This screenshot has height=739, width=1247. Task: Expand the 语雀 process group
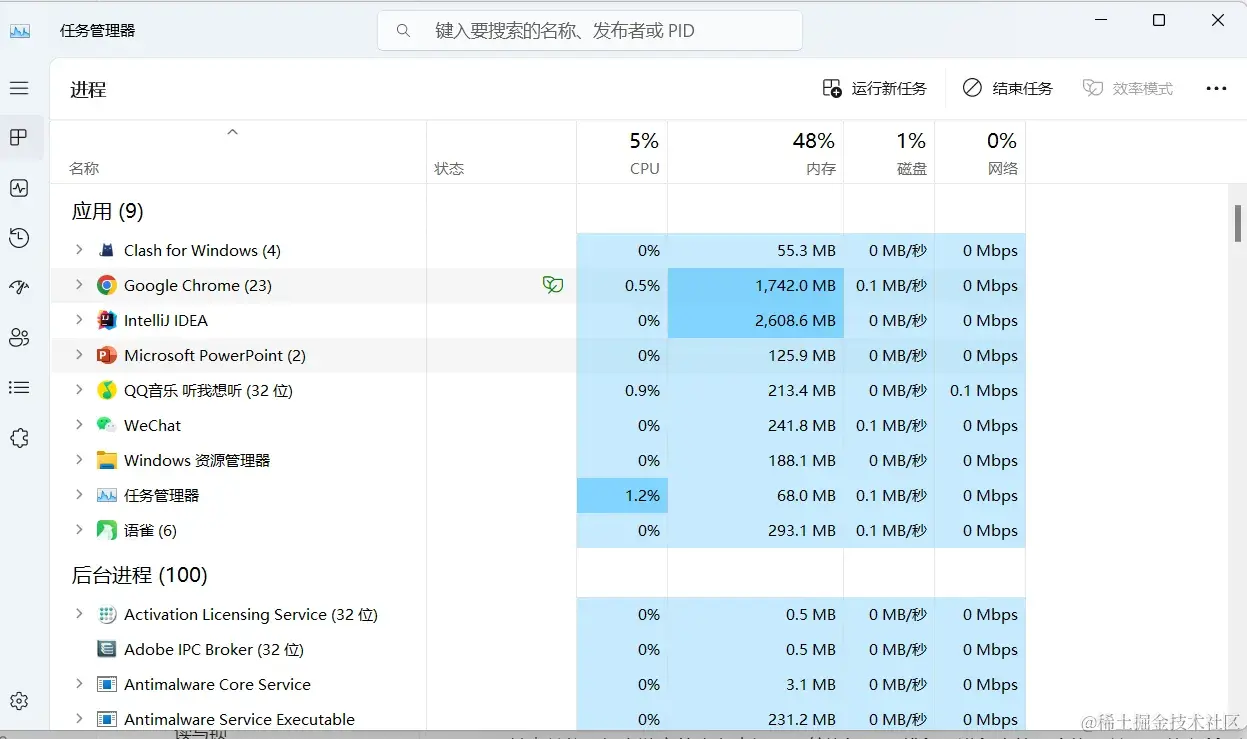click(79, 530)
